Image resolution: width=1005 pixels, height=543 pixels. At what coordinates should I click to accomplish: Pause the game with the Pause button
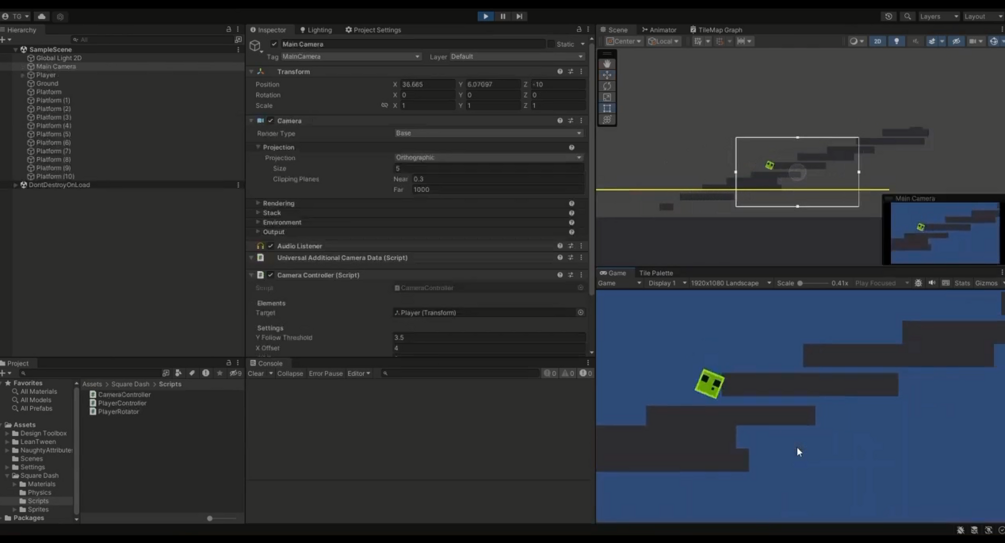pyautogui.click(x=502, y=16)
